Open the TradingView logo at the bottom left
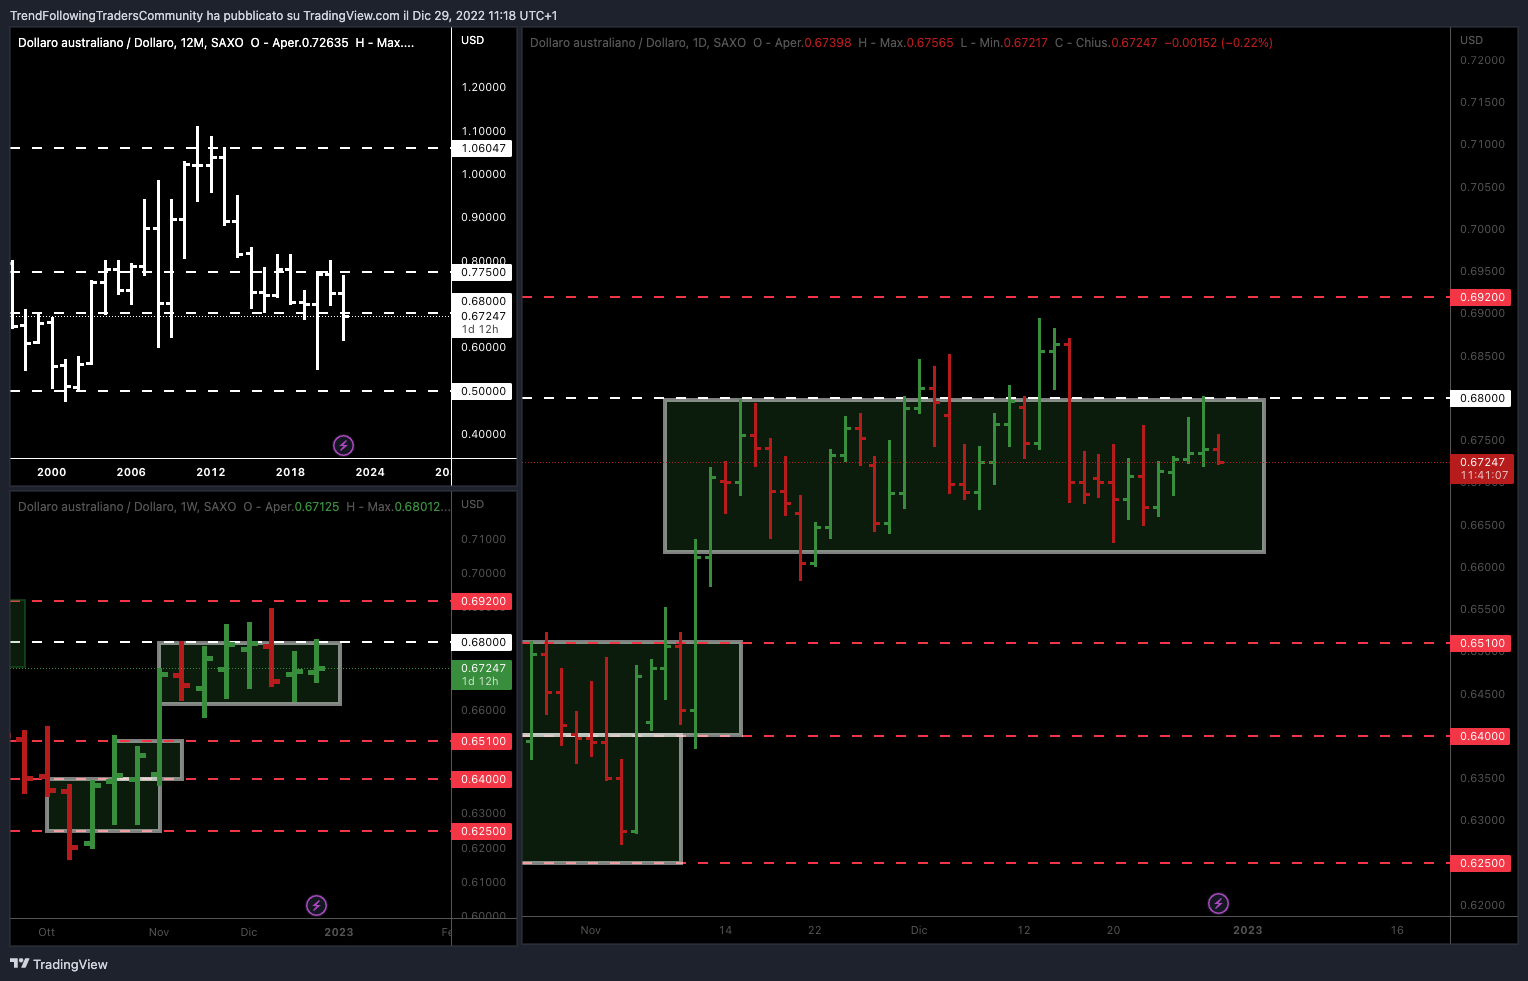 59,964
